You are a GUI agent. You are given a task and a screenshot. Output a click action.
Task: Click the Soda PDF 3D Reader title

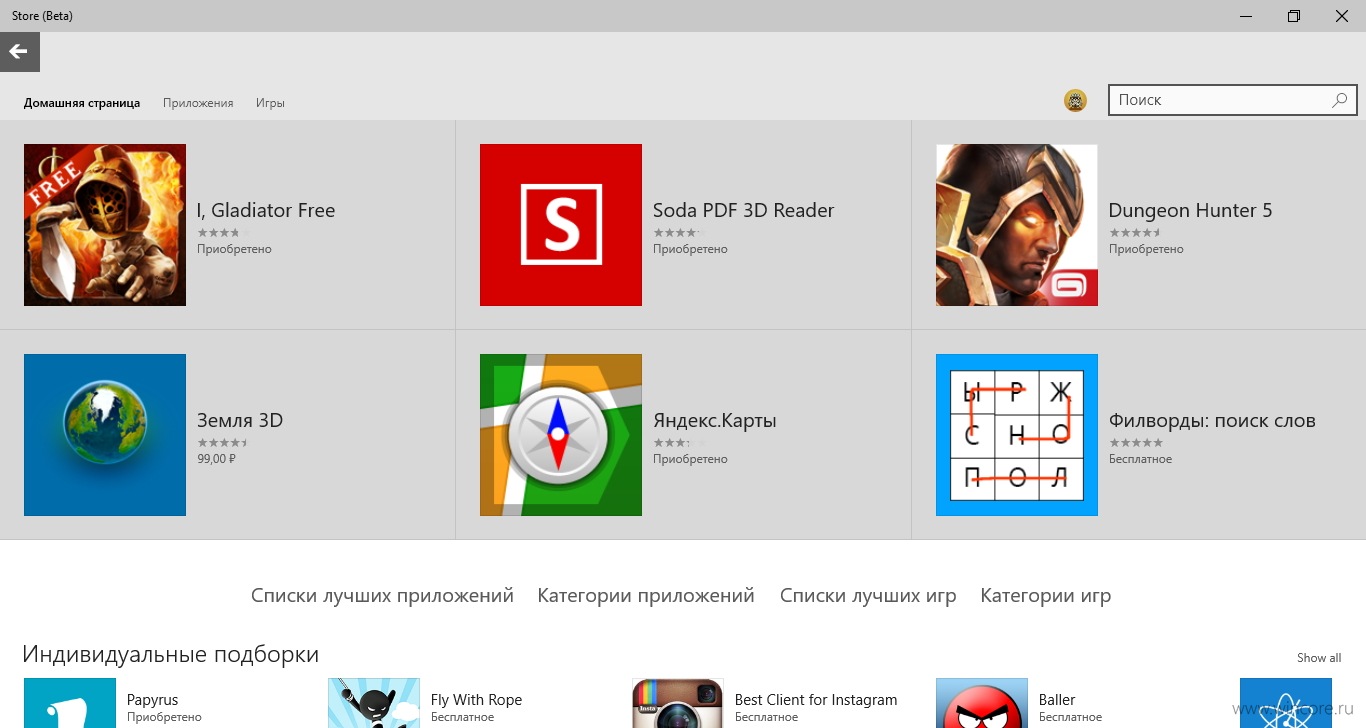coord(743,211)
